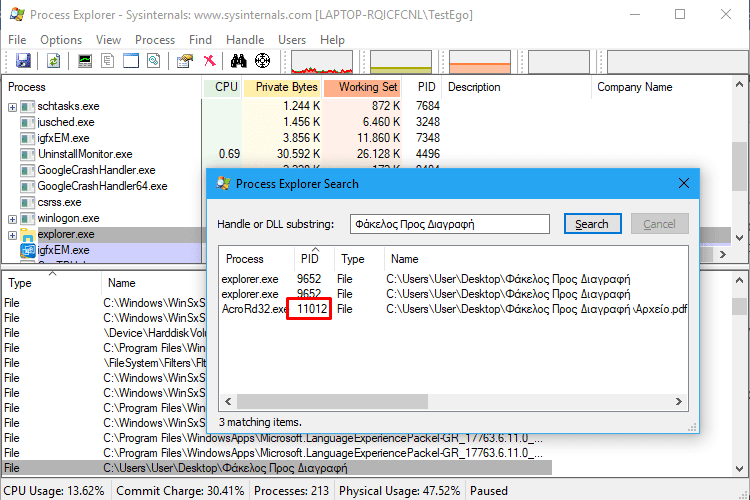Open the Process menu
This screenshot has height=500, width=750.
(x=154, y=40)
